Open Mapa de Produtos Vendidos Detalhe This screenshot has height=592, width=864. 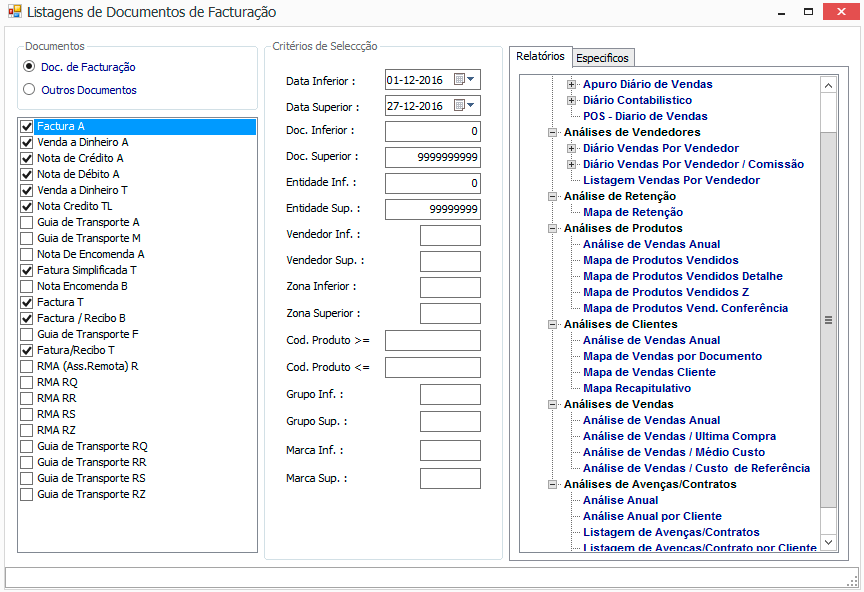(x=683, y=276)
